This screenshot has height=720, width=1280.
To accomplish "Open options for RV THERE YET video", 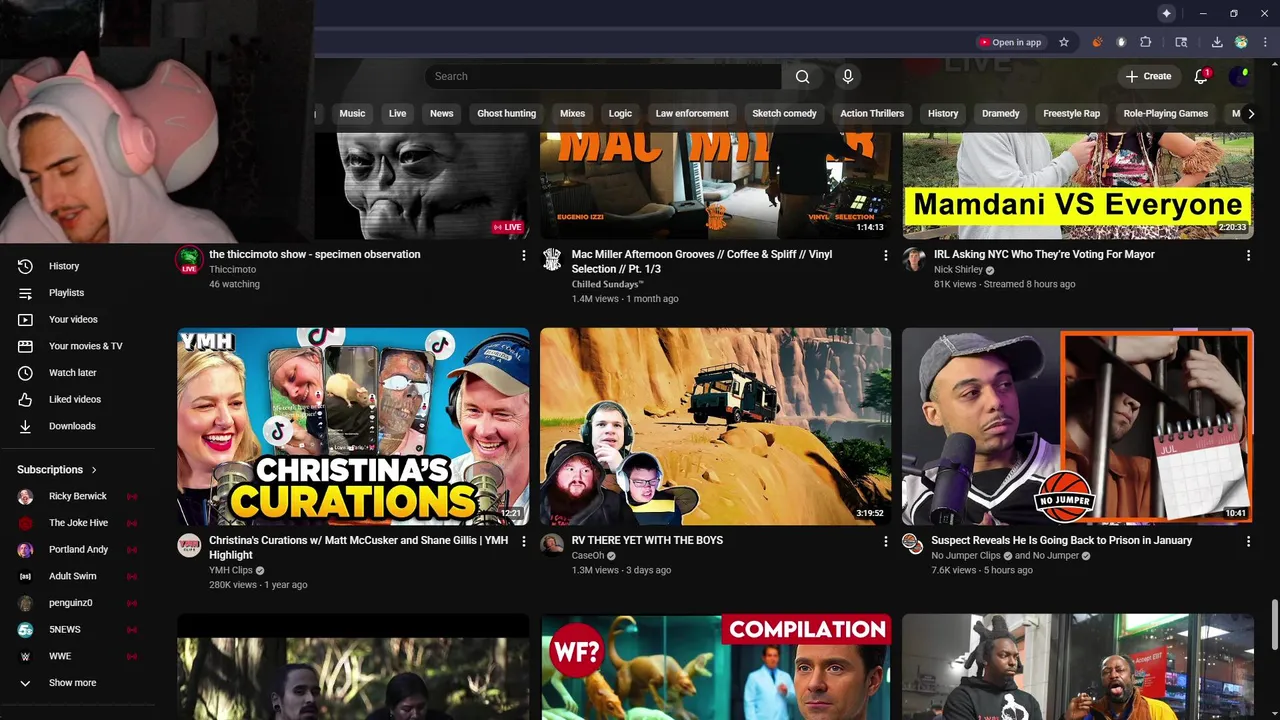I will pos(885,541).
